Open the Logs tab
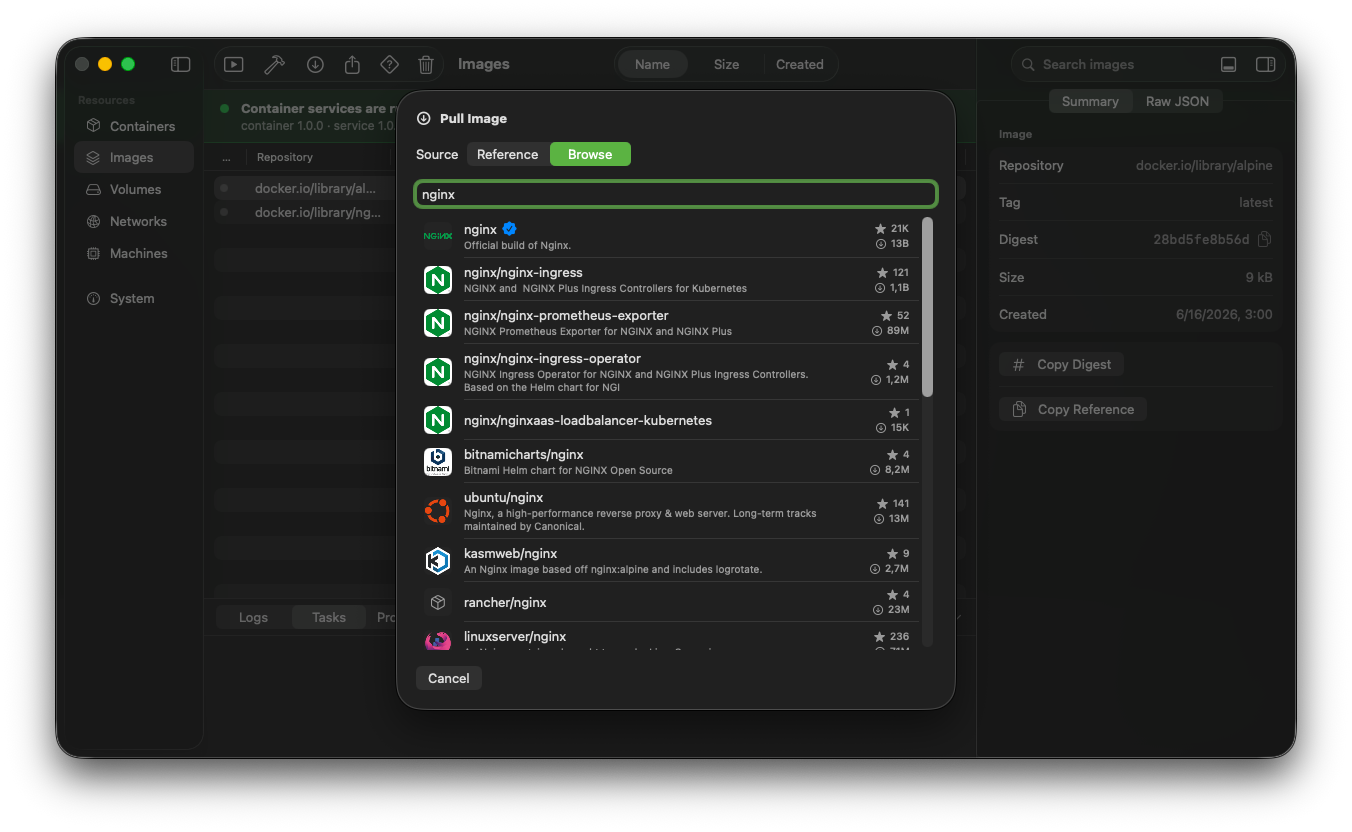The width and height of the screenshot is (1352, 832). click(253, 617)
